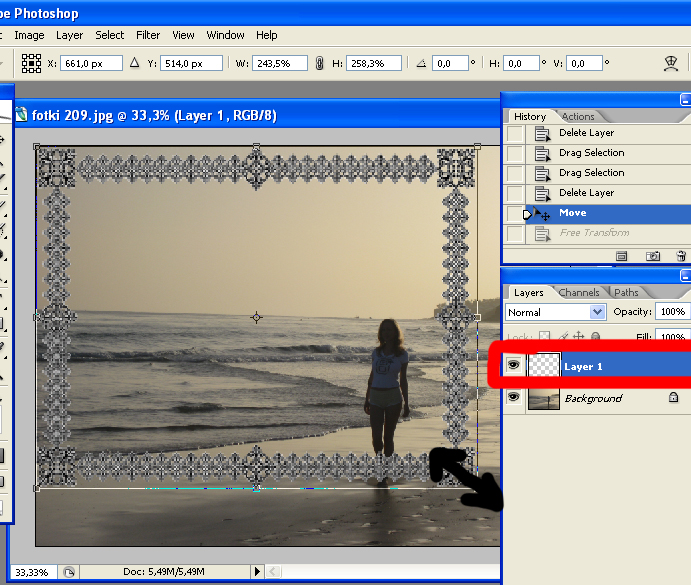Click the height field showing 258,3%
The width and height of the screenshot is (691, 585).
pos(374,63)
